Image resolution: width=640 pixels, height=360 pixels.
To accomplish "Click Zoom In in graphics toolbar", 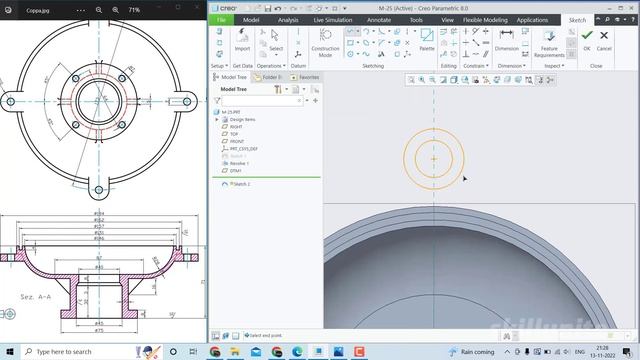I will coord(422,80).
